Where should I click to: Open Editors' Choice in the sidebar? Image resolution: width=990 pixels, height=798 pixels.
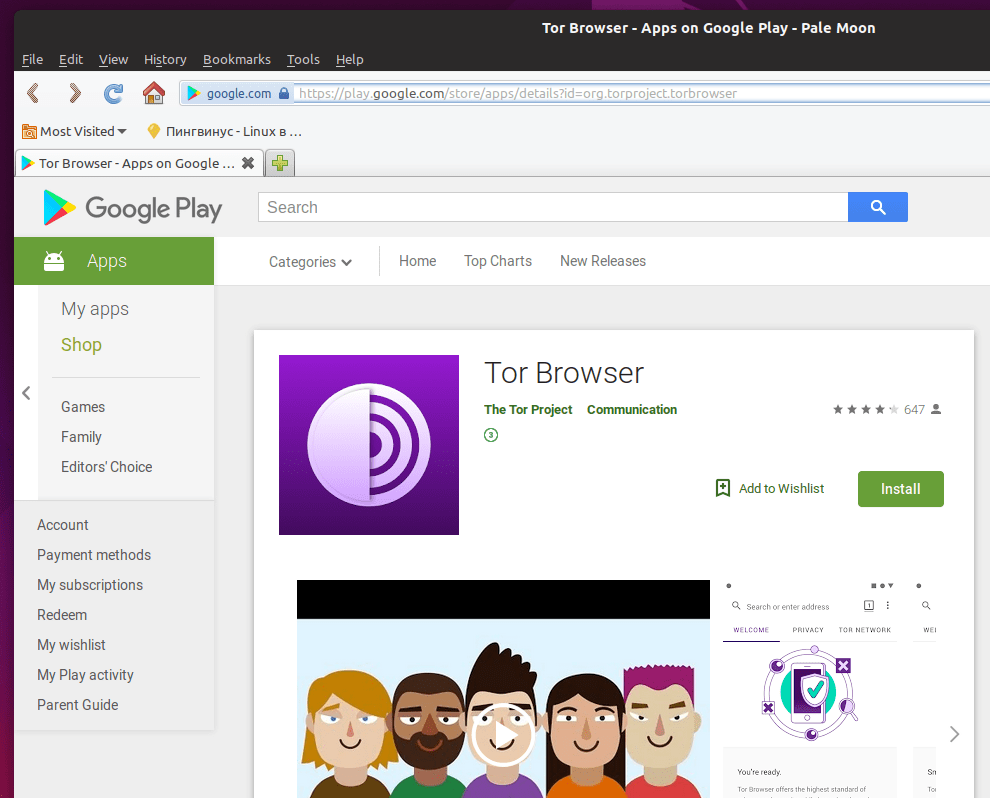(x=107, y=467)
